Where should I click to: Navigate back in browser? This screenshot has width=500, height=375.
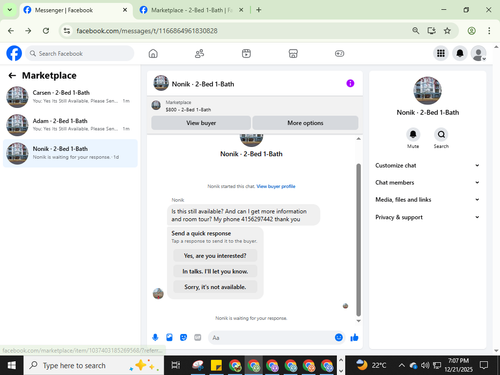(11, 31)
